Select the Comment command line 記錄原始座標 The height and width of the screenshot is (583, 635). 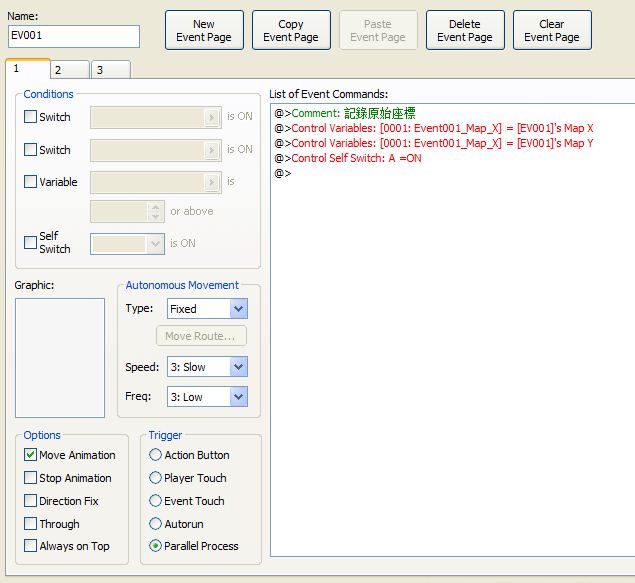pos(345,113)
